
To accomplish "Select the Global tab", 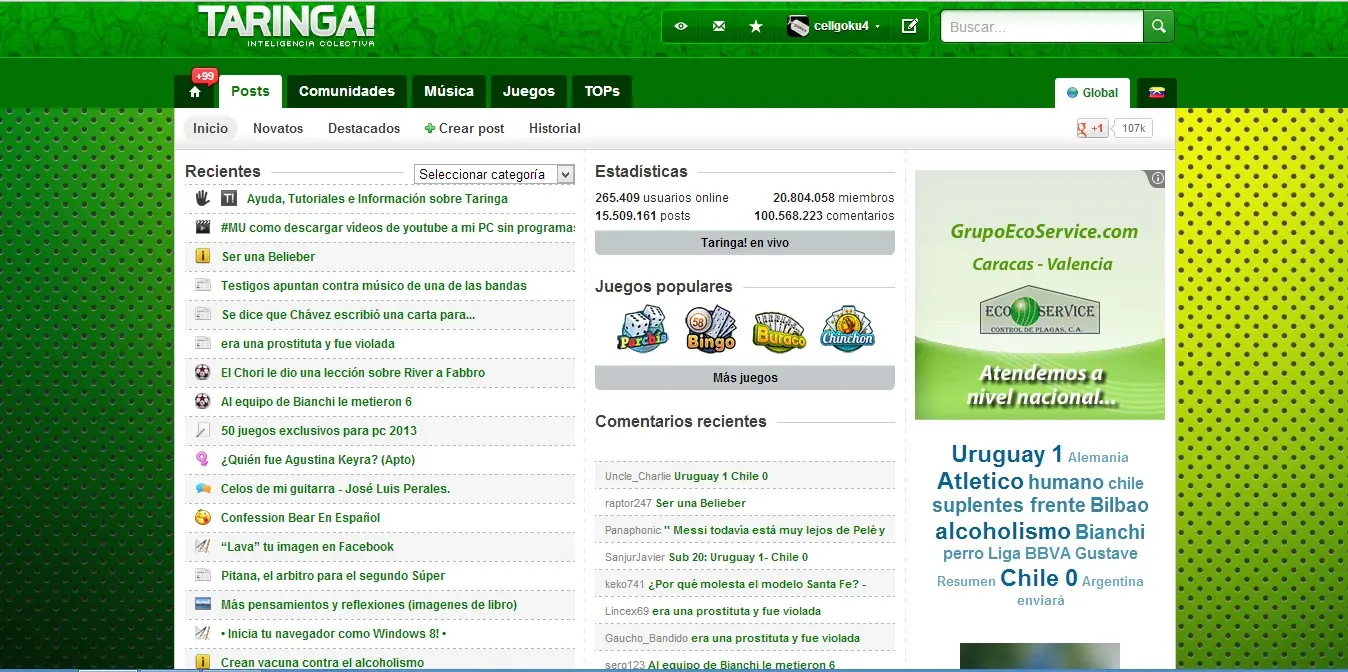I will [1092, 92].
